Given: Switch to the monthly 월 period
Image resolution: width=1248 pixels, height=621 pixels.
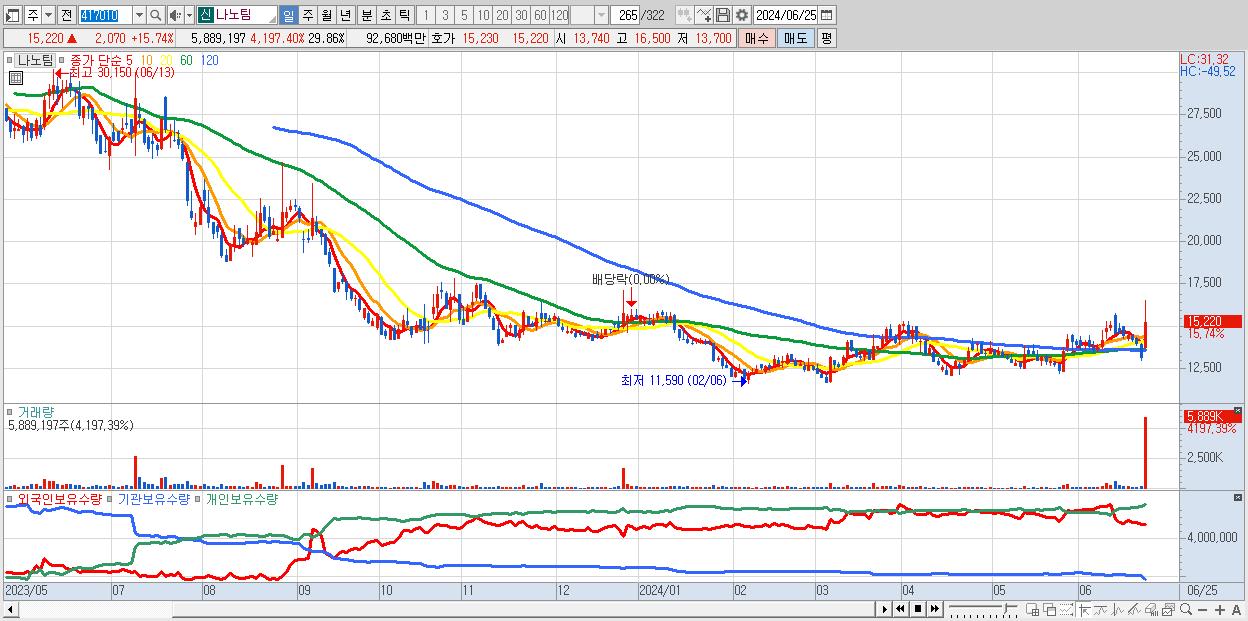Looking at the screenshot, I should [x=326, y=15].
